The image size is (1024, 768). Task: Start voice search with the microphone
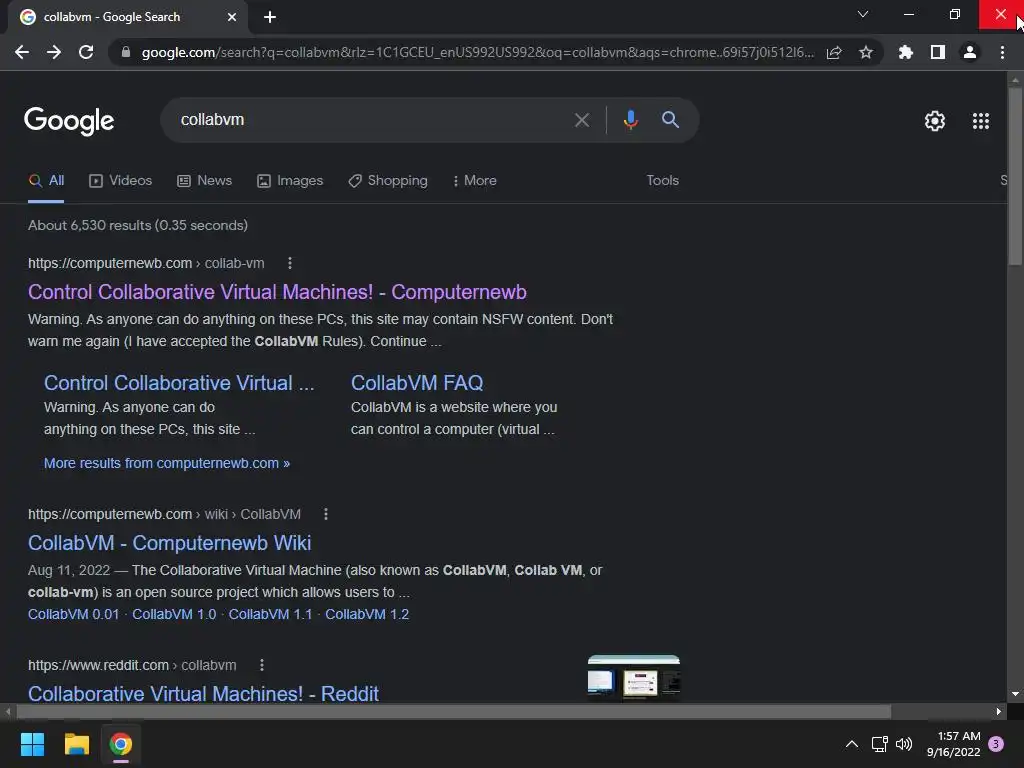click(x=630, y=120)
